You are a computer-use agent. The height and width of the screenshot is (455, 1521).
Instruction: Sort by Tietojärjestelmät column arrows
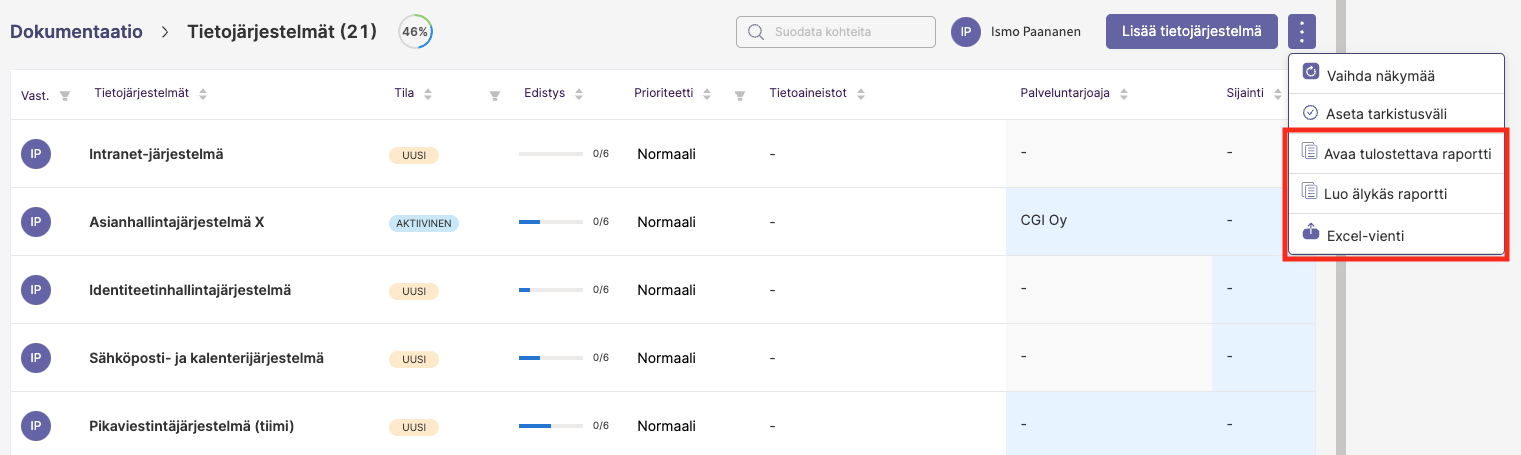coord(203,94)
